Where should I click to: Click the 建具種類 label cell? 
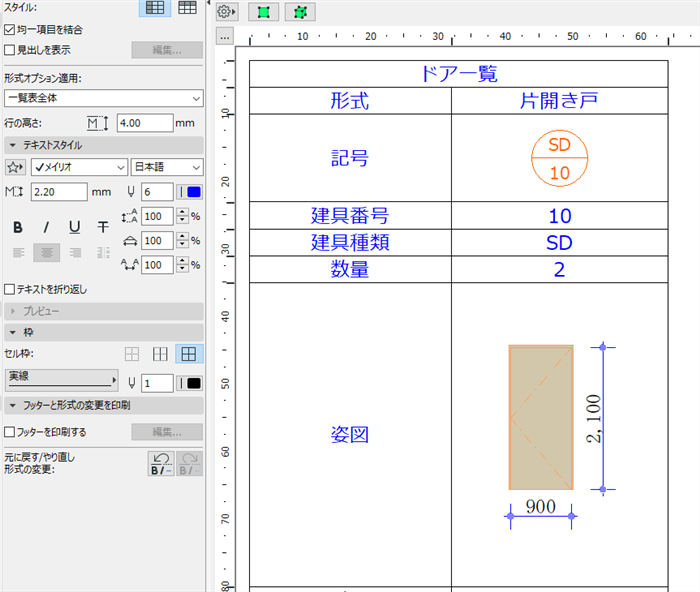pos(350,242)
